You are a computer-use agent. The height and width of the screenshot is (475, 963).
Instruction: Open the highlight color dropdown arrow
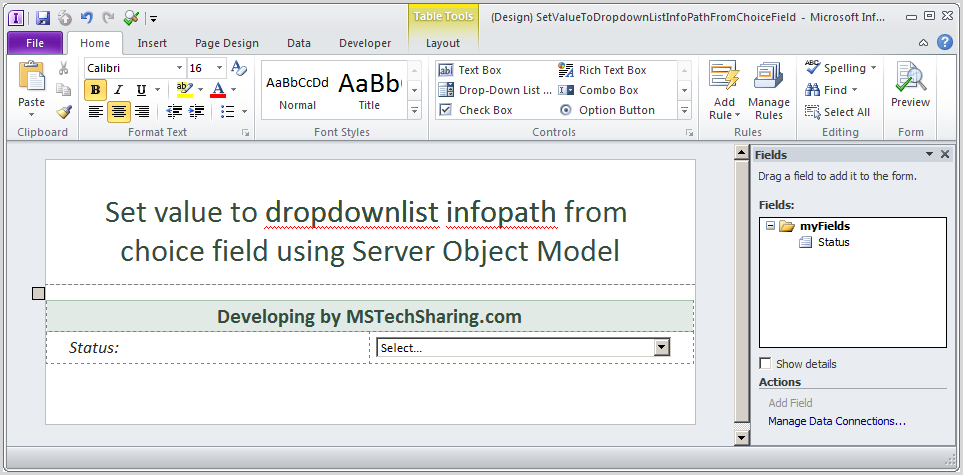click(x=200, y=90)
